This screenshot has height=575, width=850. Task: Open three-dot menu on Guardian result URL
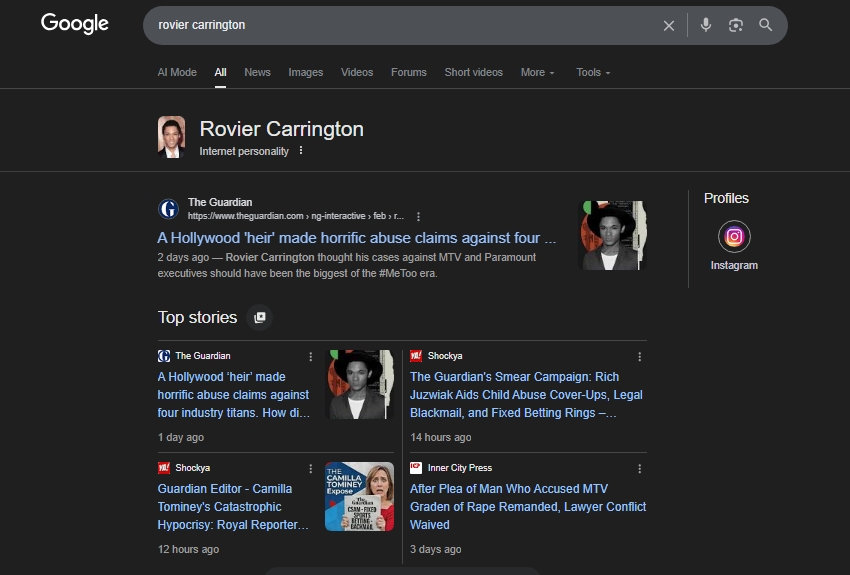click(x=418, y=216)
